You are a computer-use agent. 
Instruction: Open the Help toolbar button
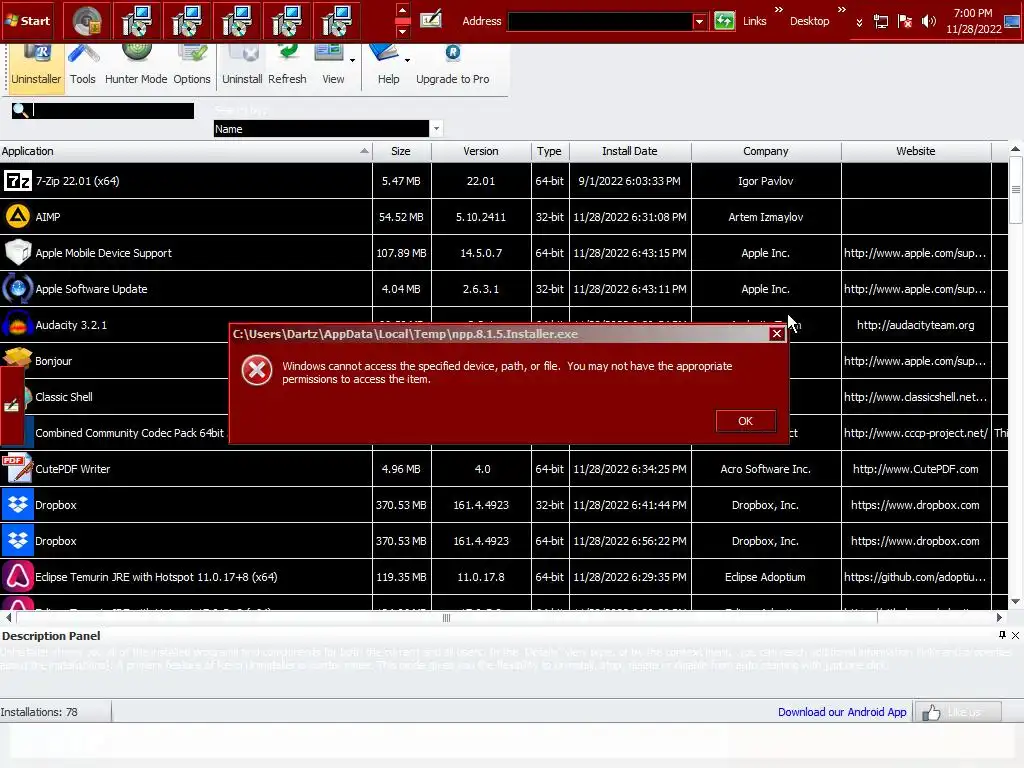coord(388,68)
